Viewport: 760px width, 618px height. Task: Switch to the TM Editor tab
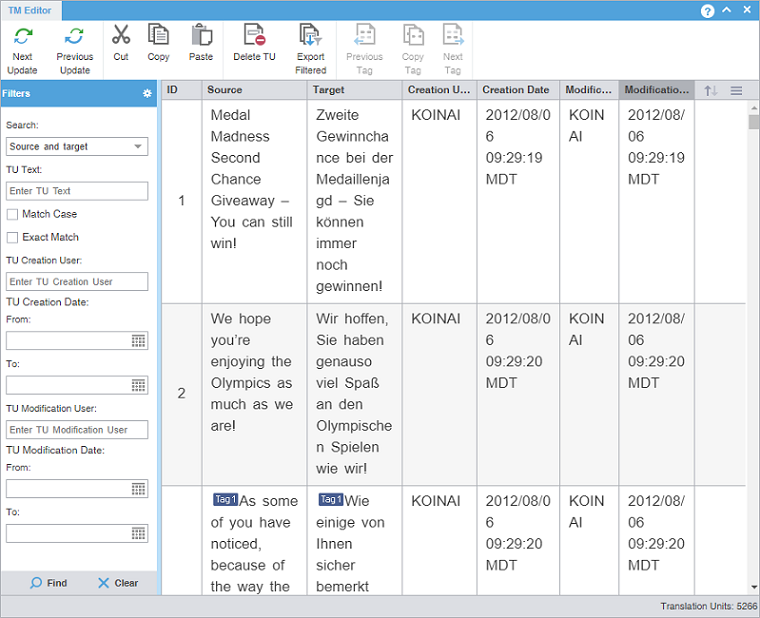pyautogui.click(x=31, y=11)
